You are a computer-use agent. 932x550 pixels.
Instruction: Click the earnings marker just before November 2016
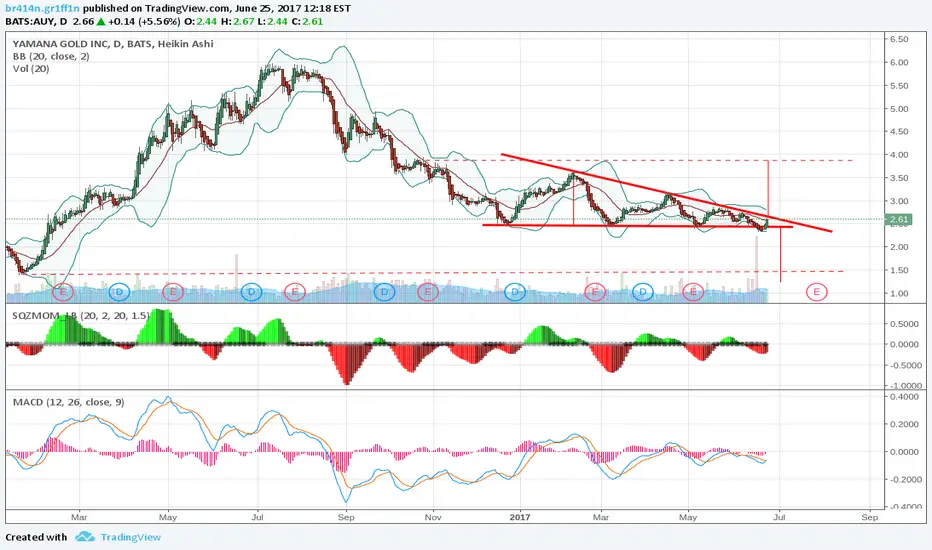[427, 292]
